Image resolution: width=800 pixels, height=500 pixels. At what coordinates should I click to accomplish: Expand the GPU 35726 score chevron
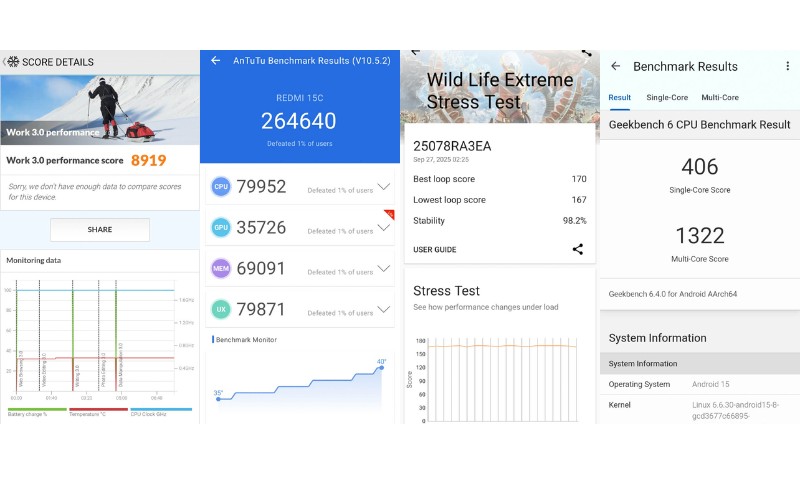click(x=383, y=228)
